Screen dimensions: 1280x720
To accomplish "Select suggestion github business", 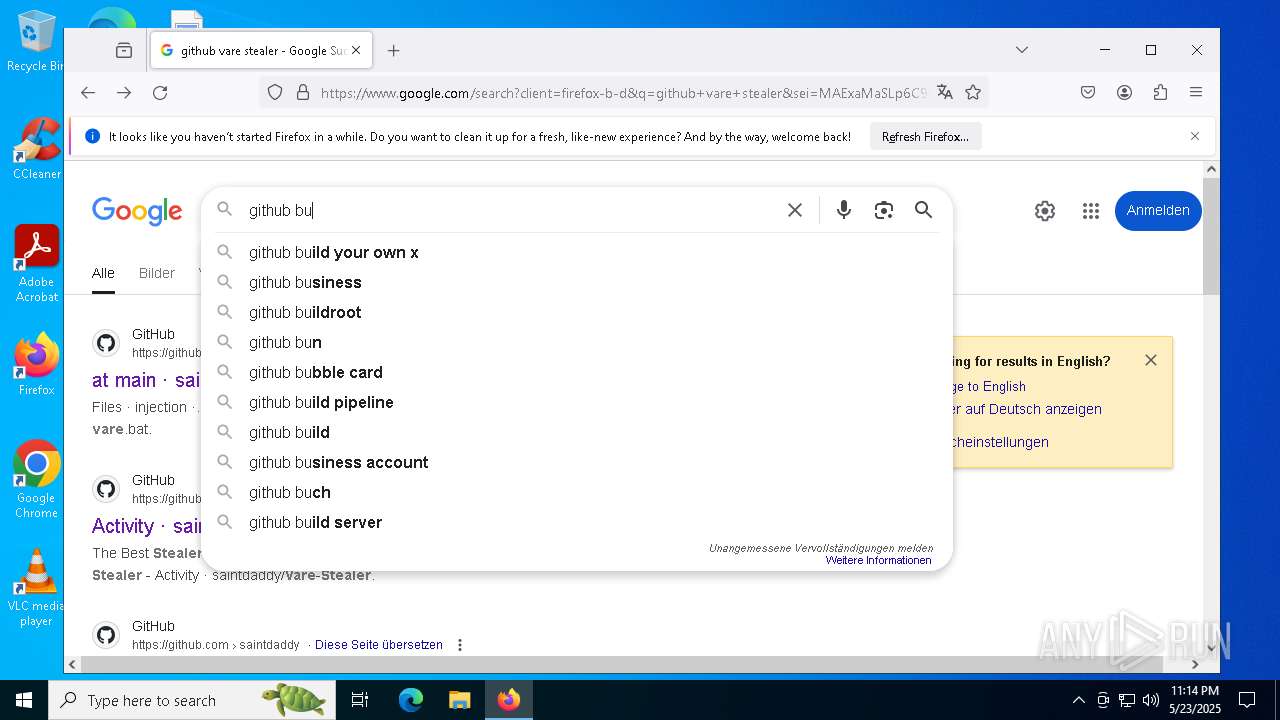I will [x=577, y=282].
